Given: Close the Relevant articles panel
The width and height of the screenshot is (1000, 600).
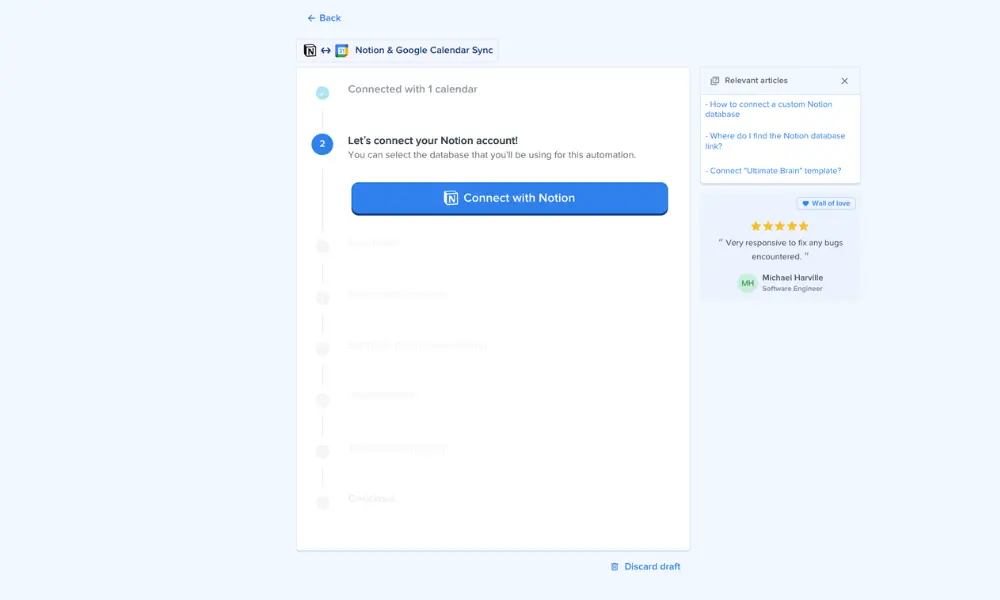Looking at the screenshot, I should pyautogui.click(x=844, y=81).
